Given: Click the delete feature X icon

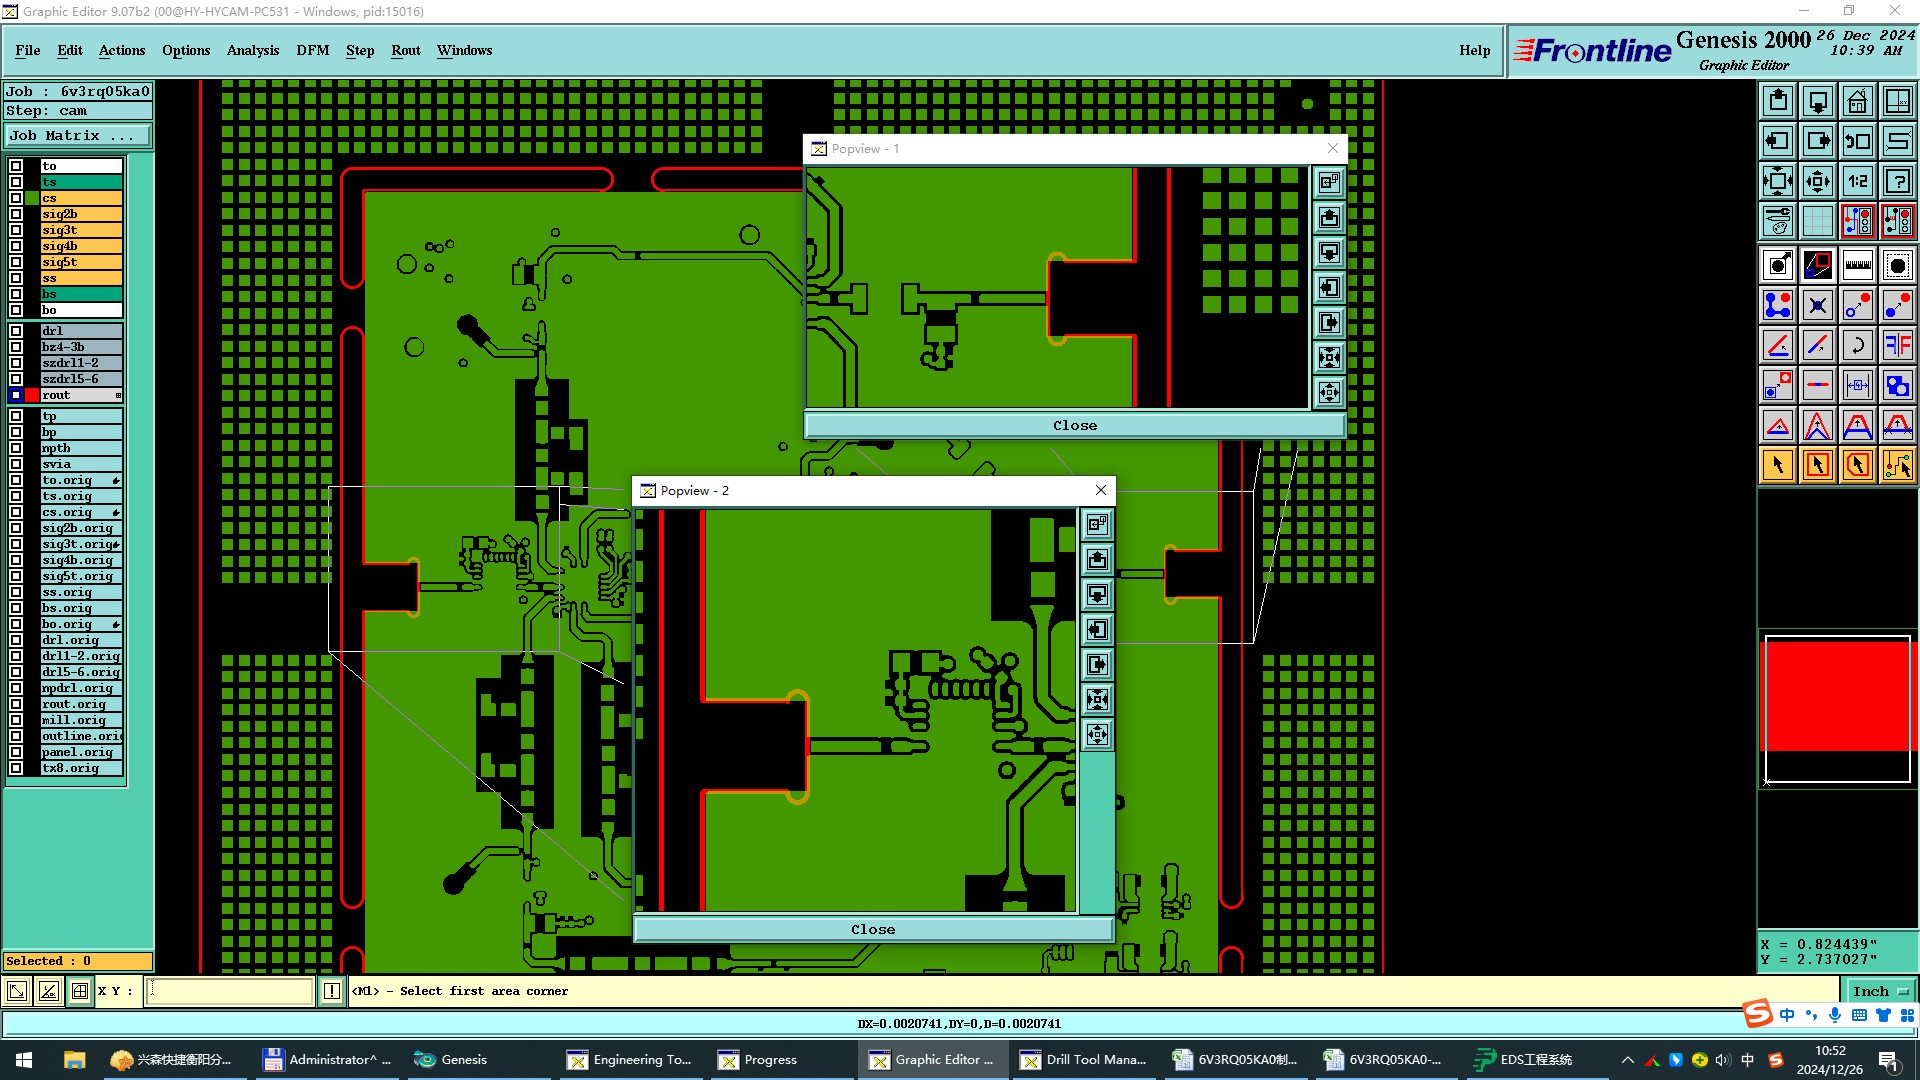Looking at the screenshot, I should coord(1817,305).
